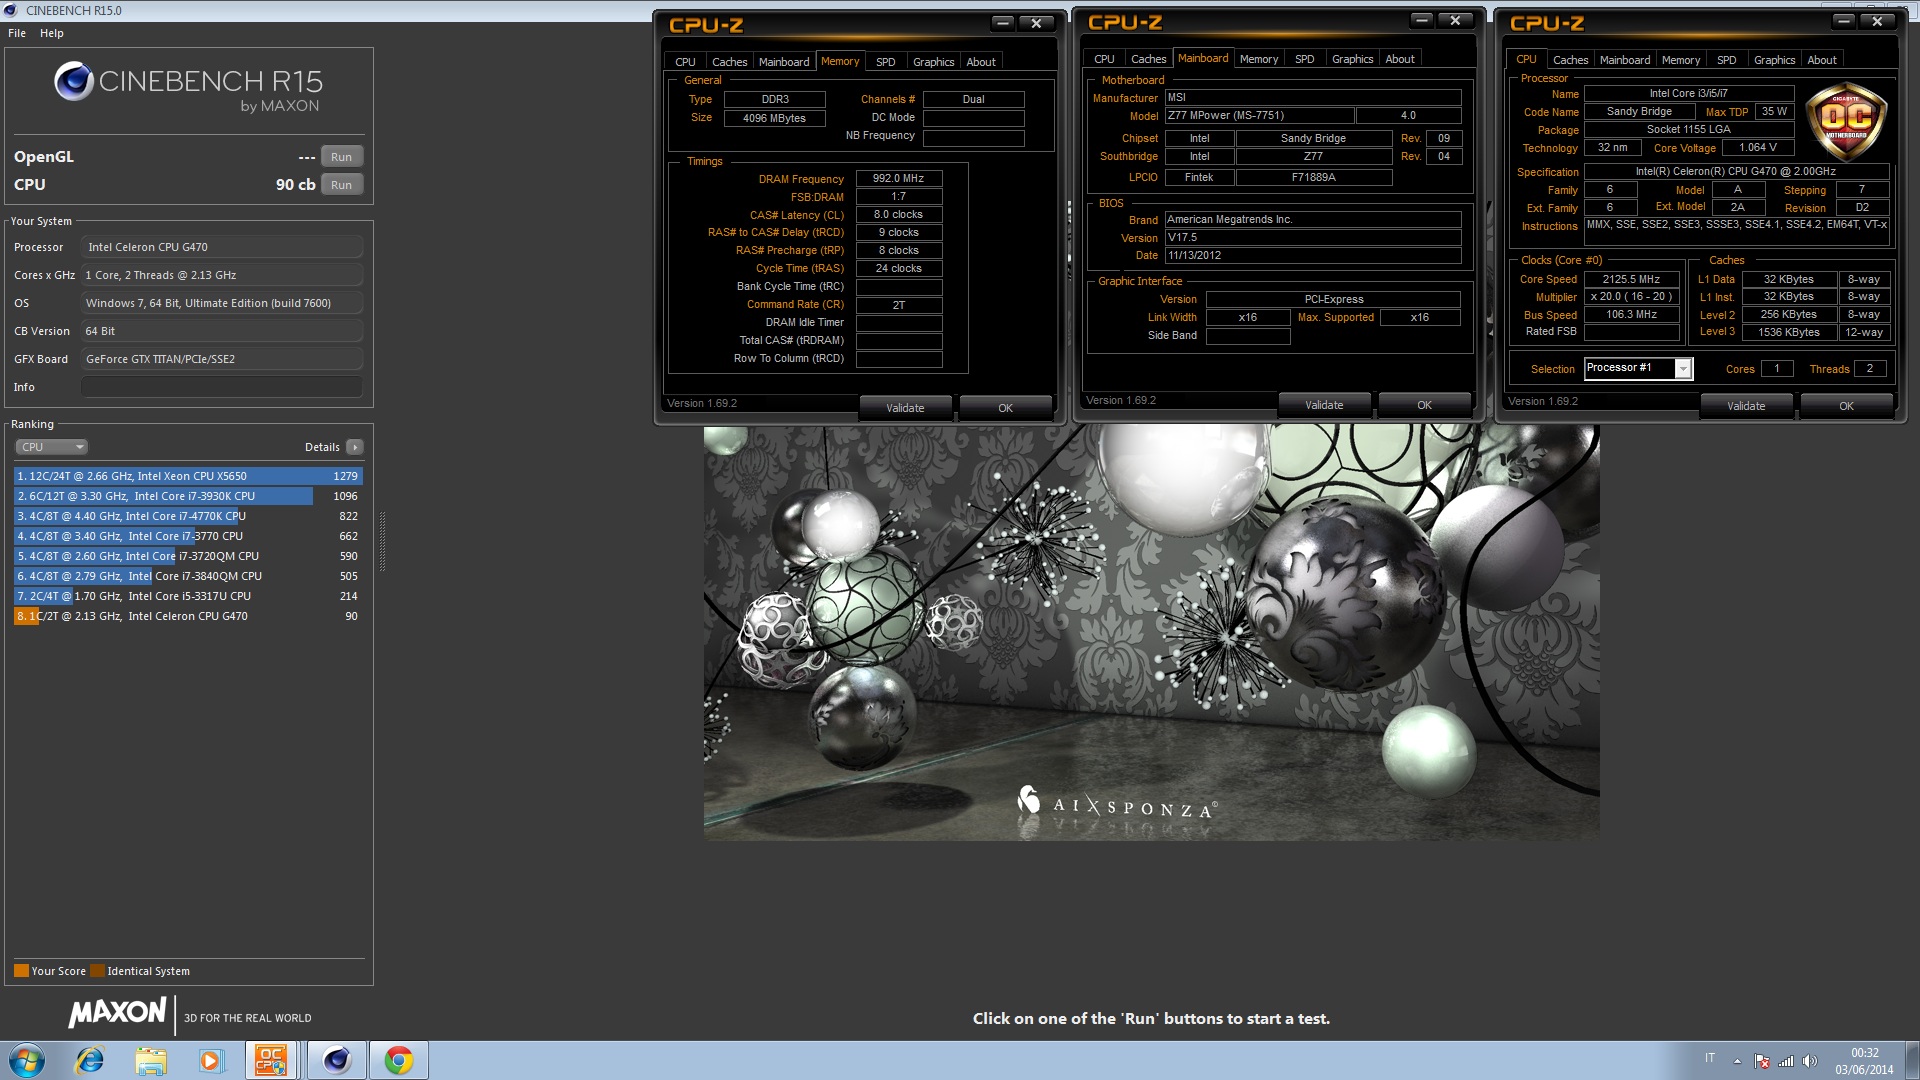
Task: Click motherboard model Z77 MPower (MS-7751)
Action: pos(1259,116)
